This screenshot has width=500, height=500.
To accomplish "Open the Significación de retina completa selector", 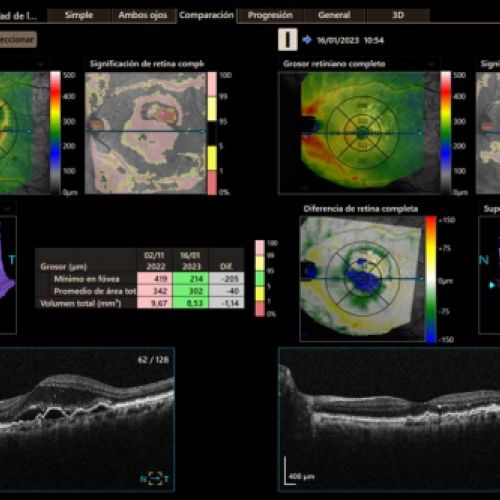I will click(147, 64).
